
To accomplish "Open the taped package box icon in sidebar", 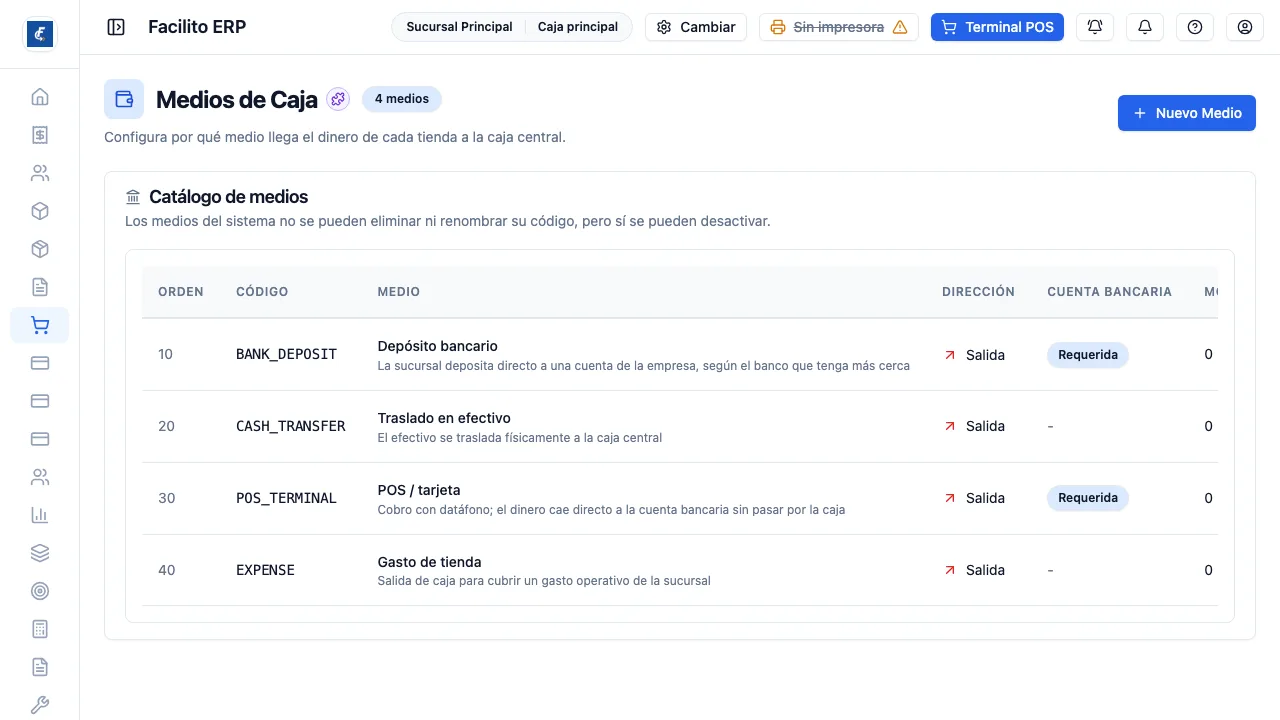I will (40, 249).
